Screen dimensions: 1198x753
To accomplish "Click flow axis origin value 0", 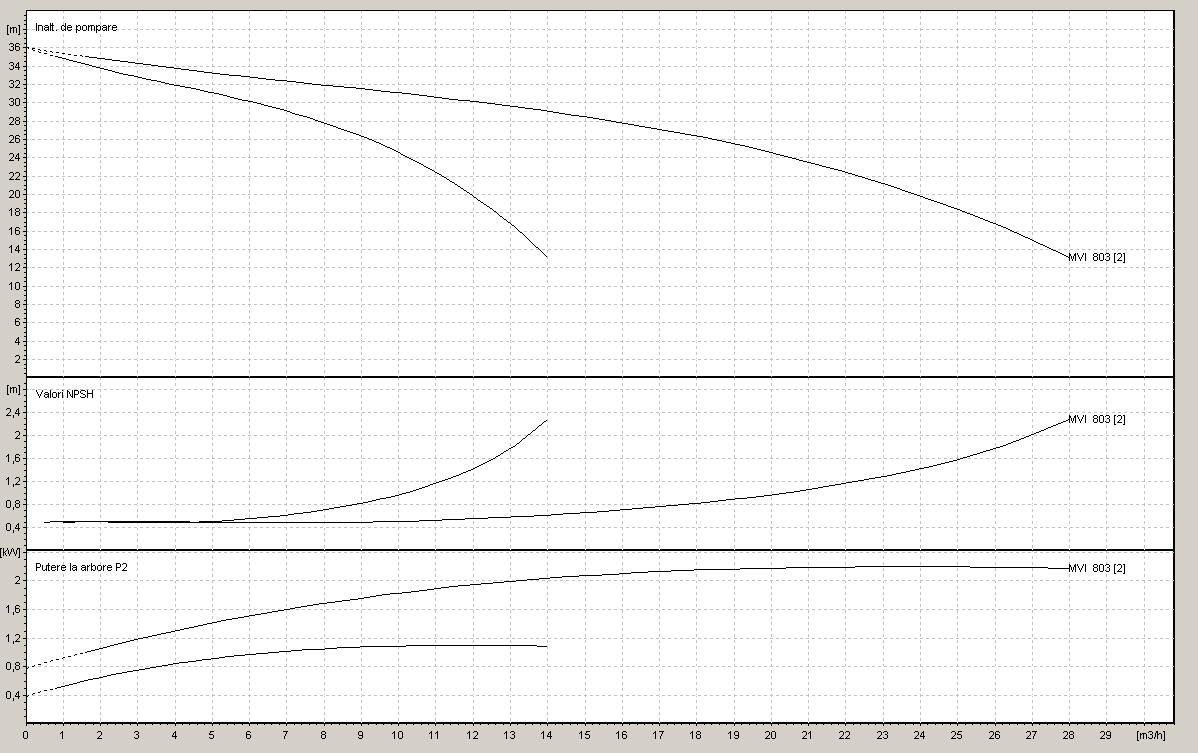I will click(x=25, y=735).
